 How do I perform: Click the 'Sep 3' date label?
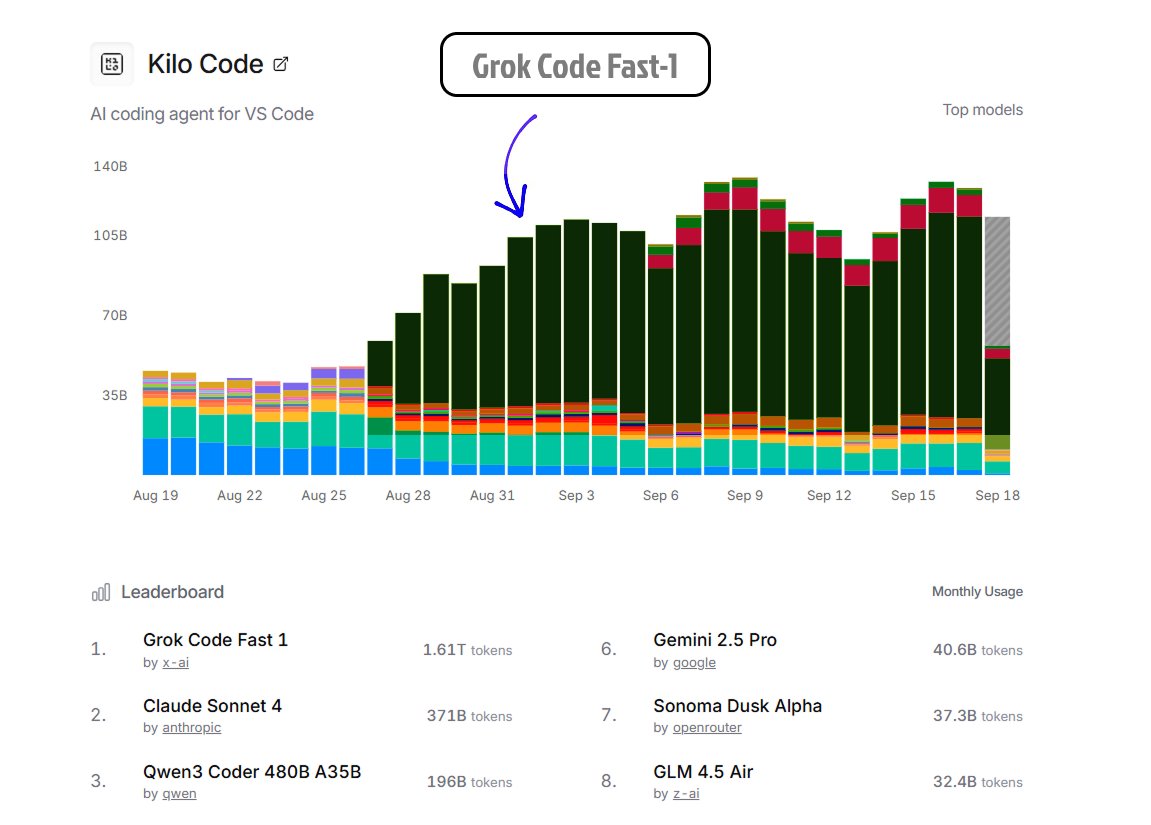[576, 495]
